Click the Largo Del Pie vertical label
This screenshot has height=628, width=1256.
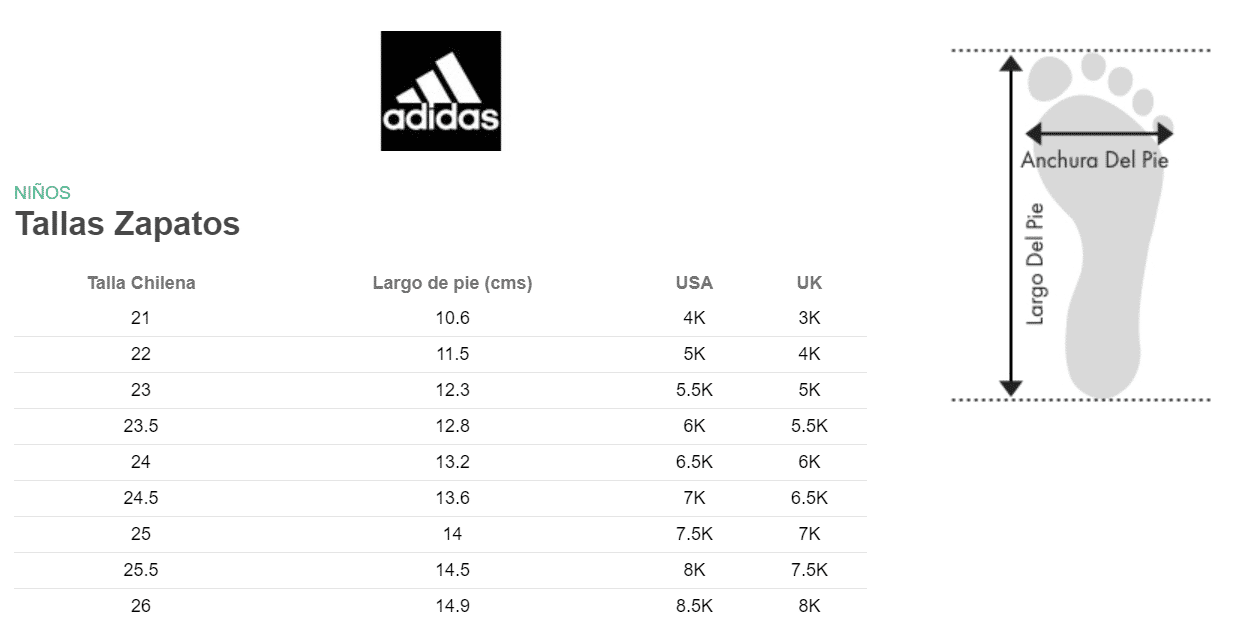click(x=1036, y=264)
